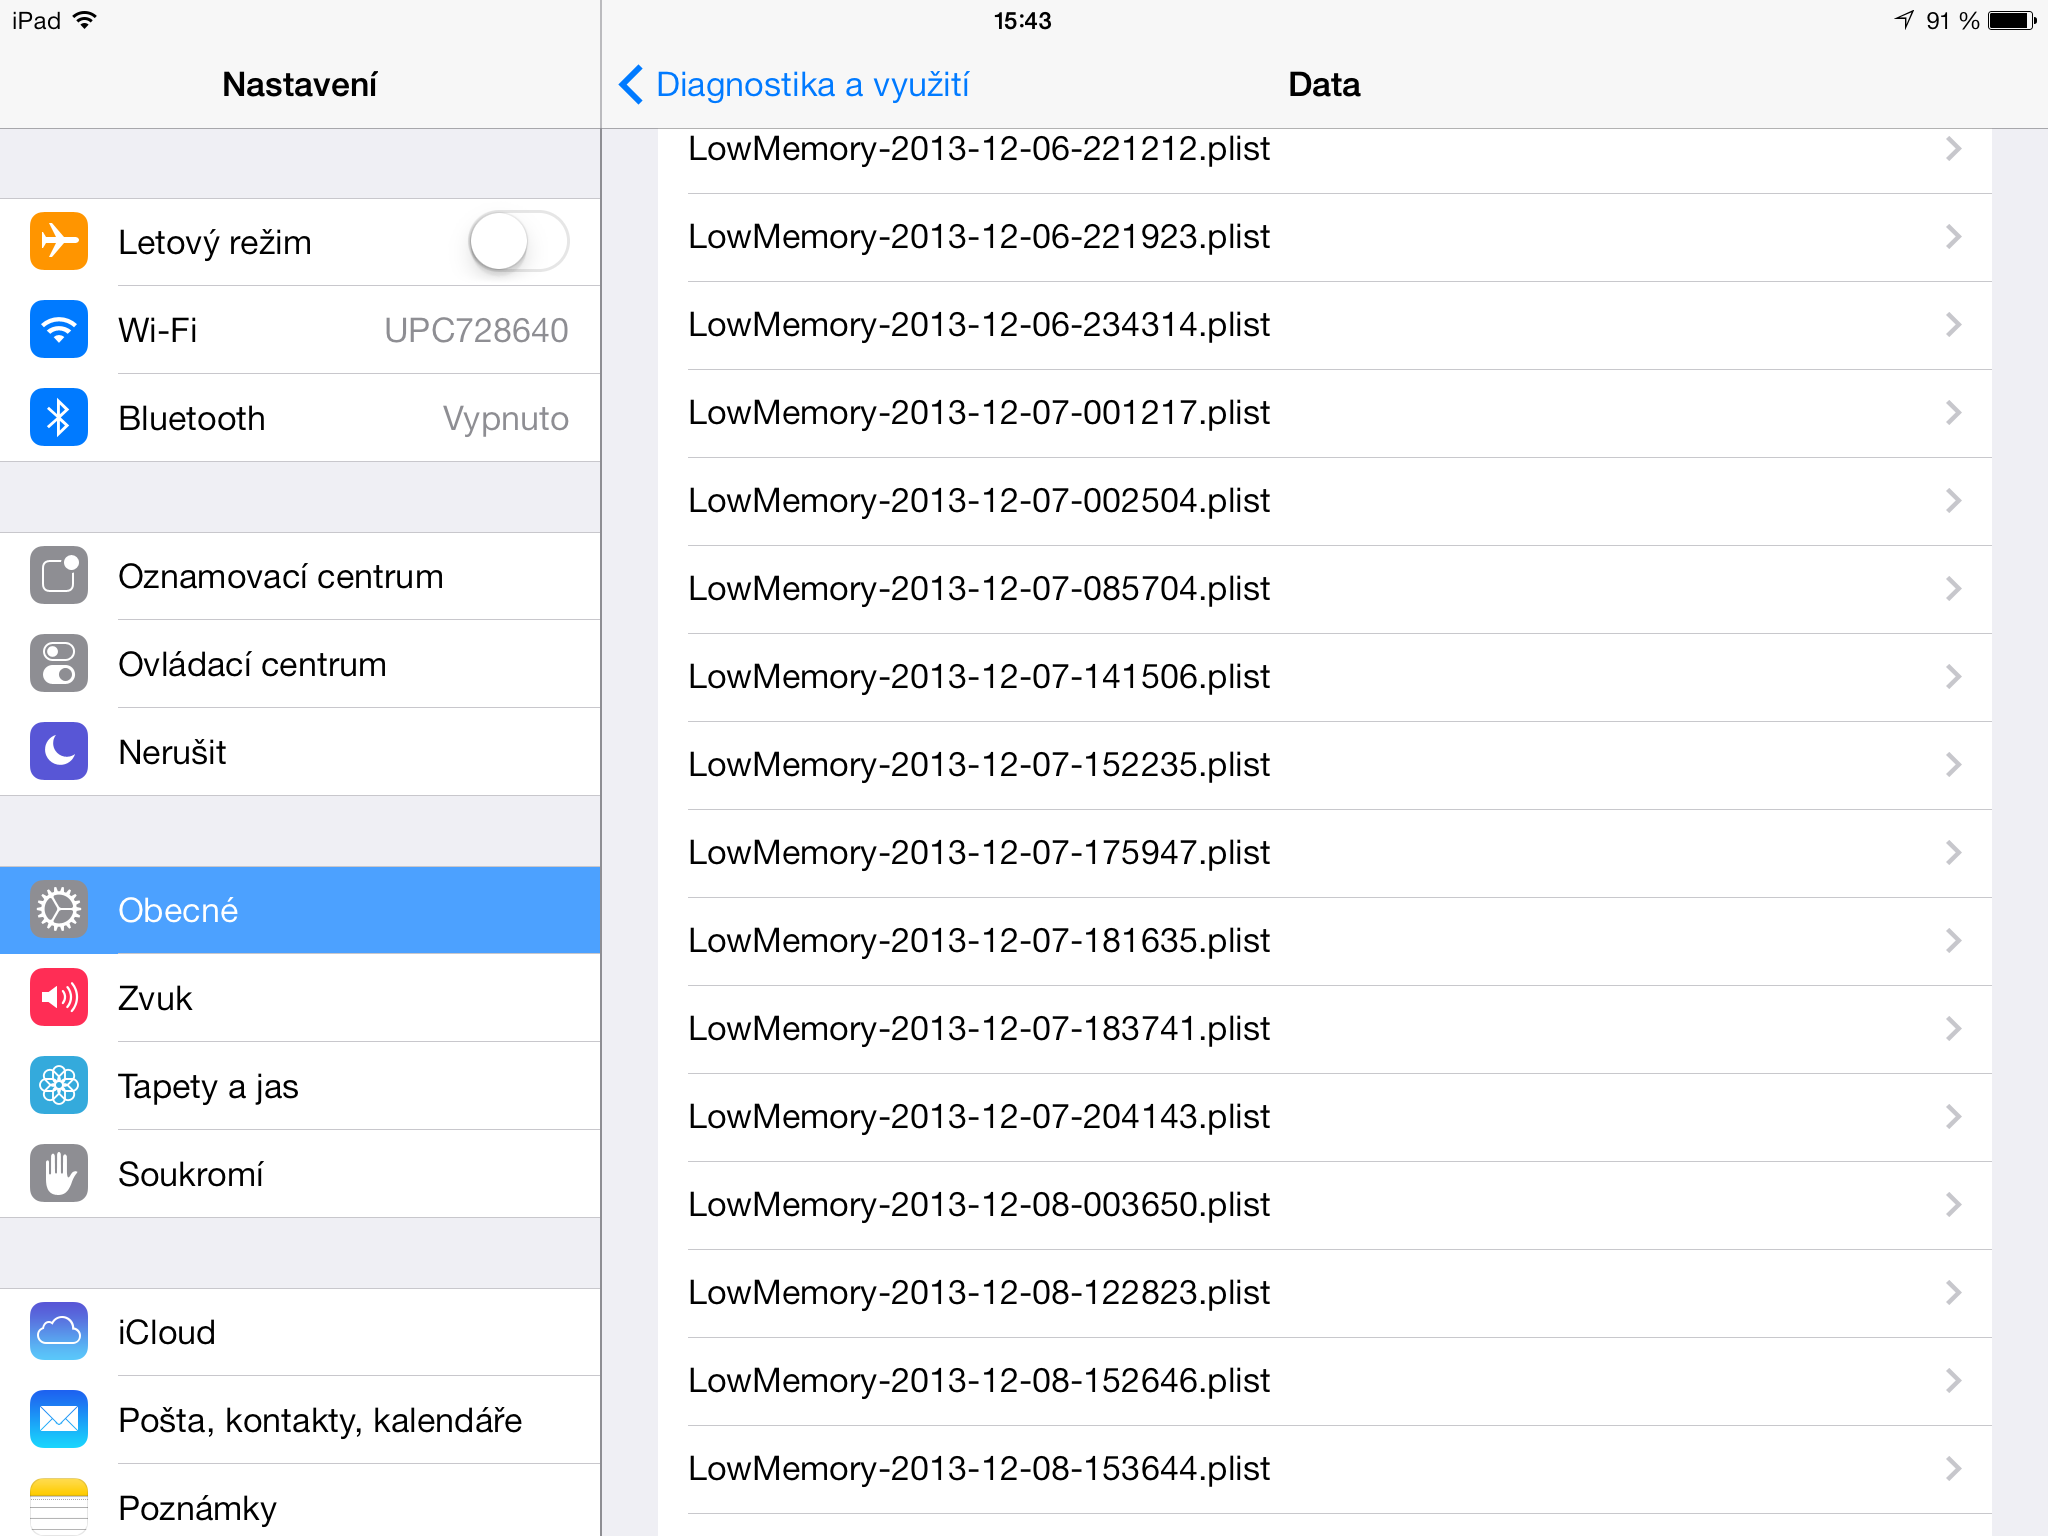
Task: Tap the Letový režim airplane icon
Action: [x=59, y=241]
